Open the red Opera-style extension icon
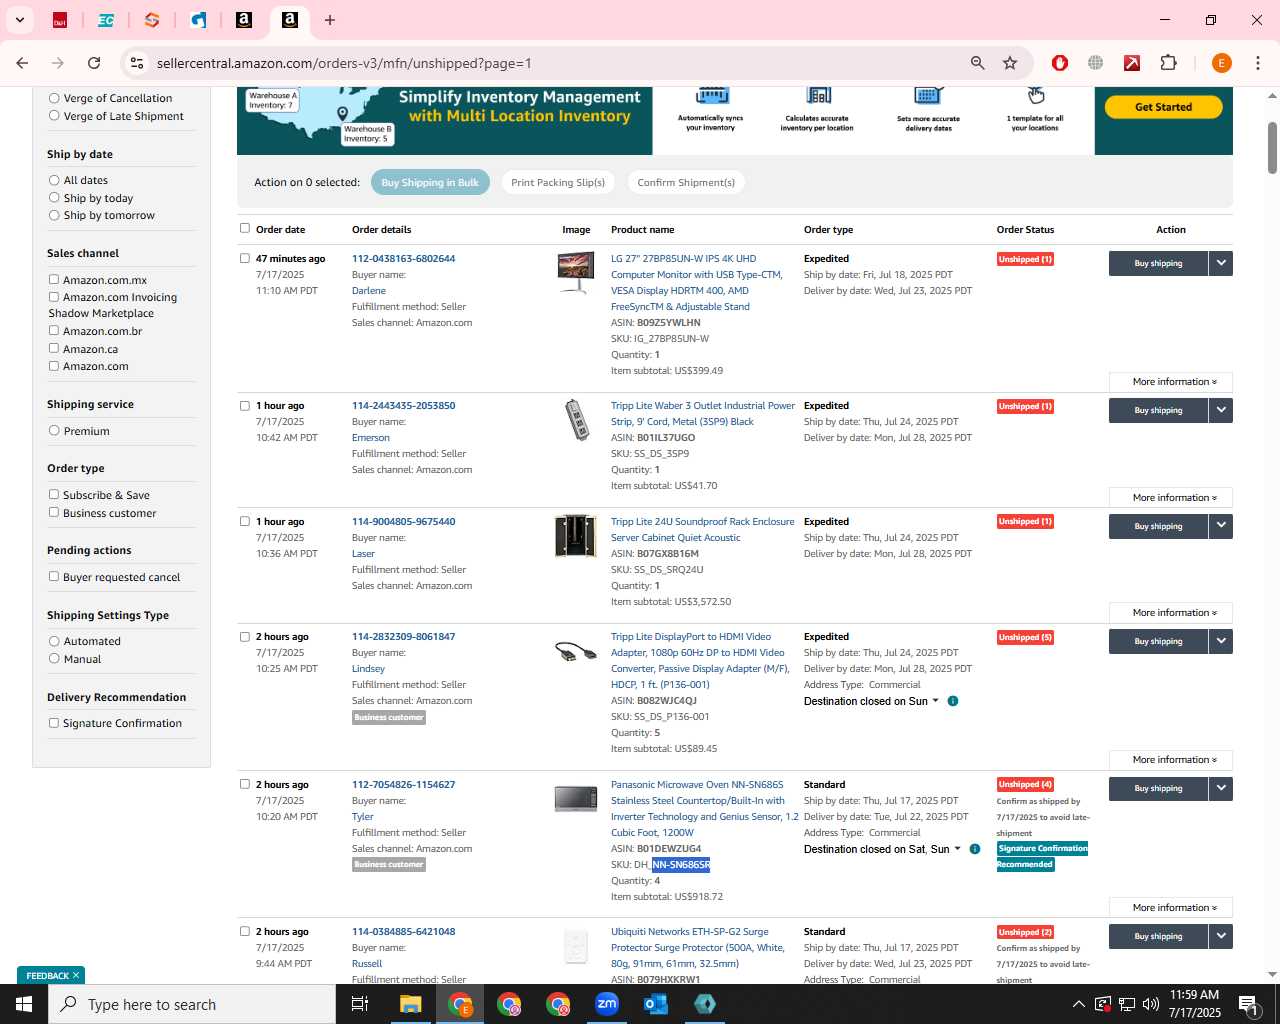 tap(1060, 63)
